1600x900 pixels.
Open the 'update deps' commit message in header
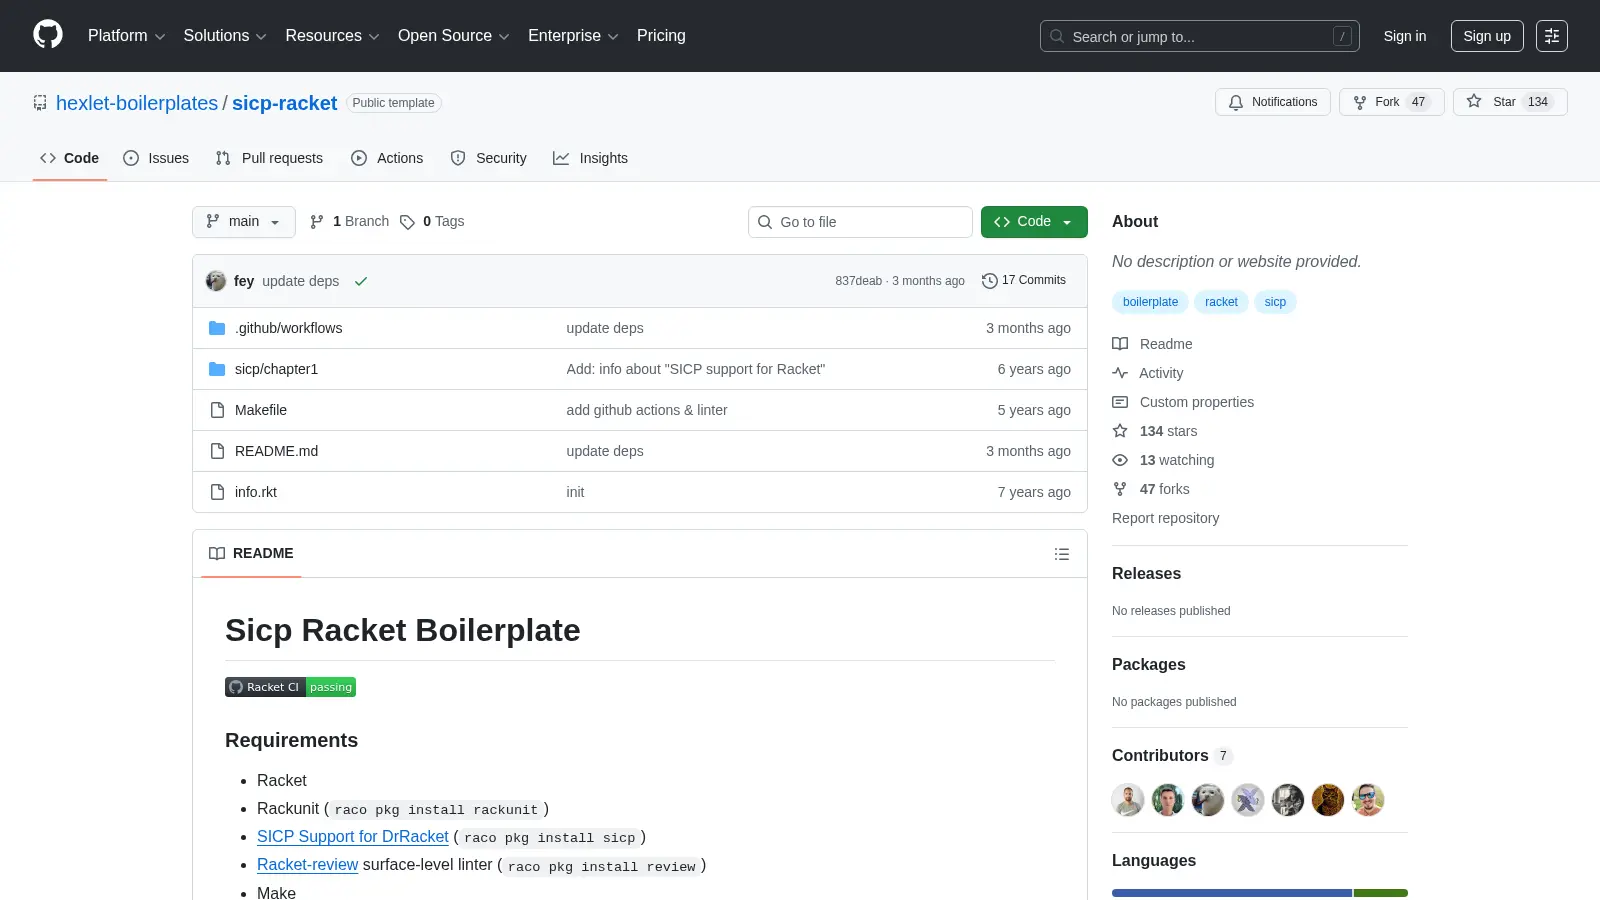coord(300,281)
